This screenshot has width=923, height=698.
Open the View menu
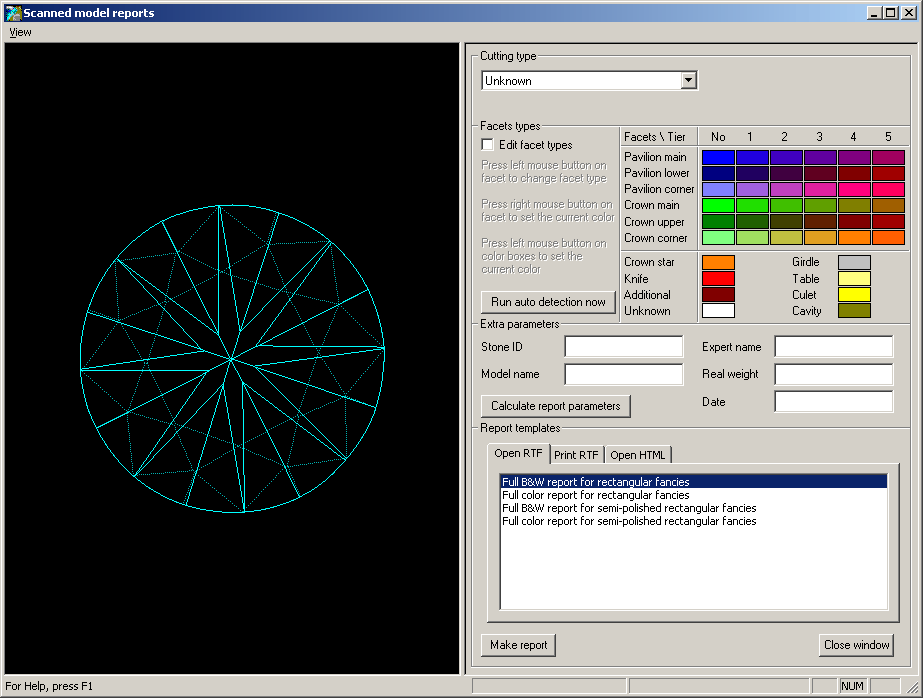click(x=20, y=32)
